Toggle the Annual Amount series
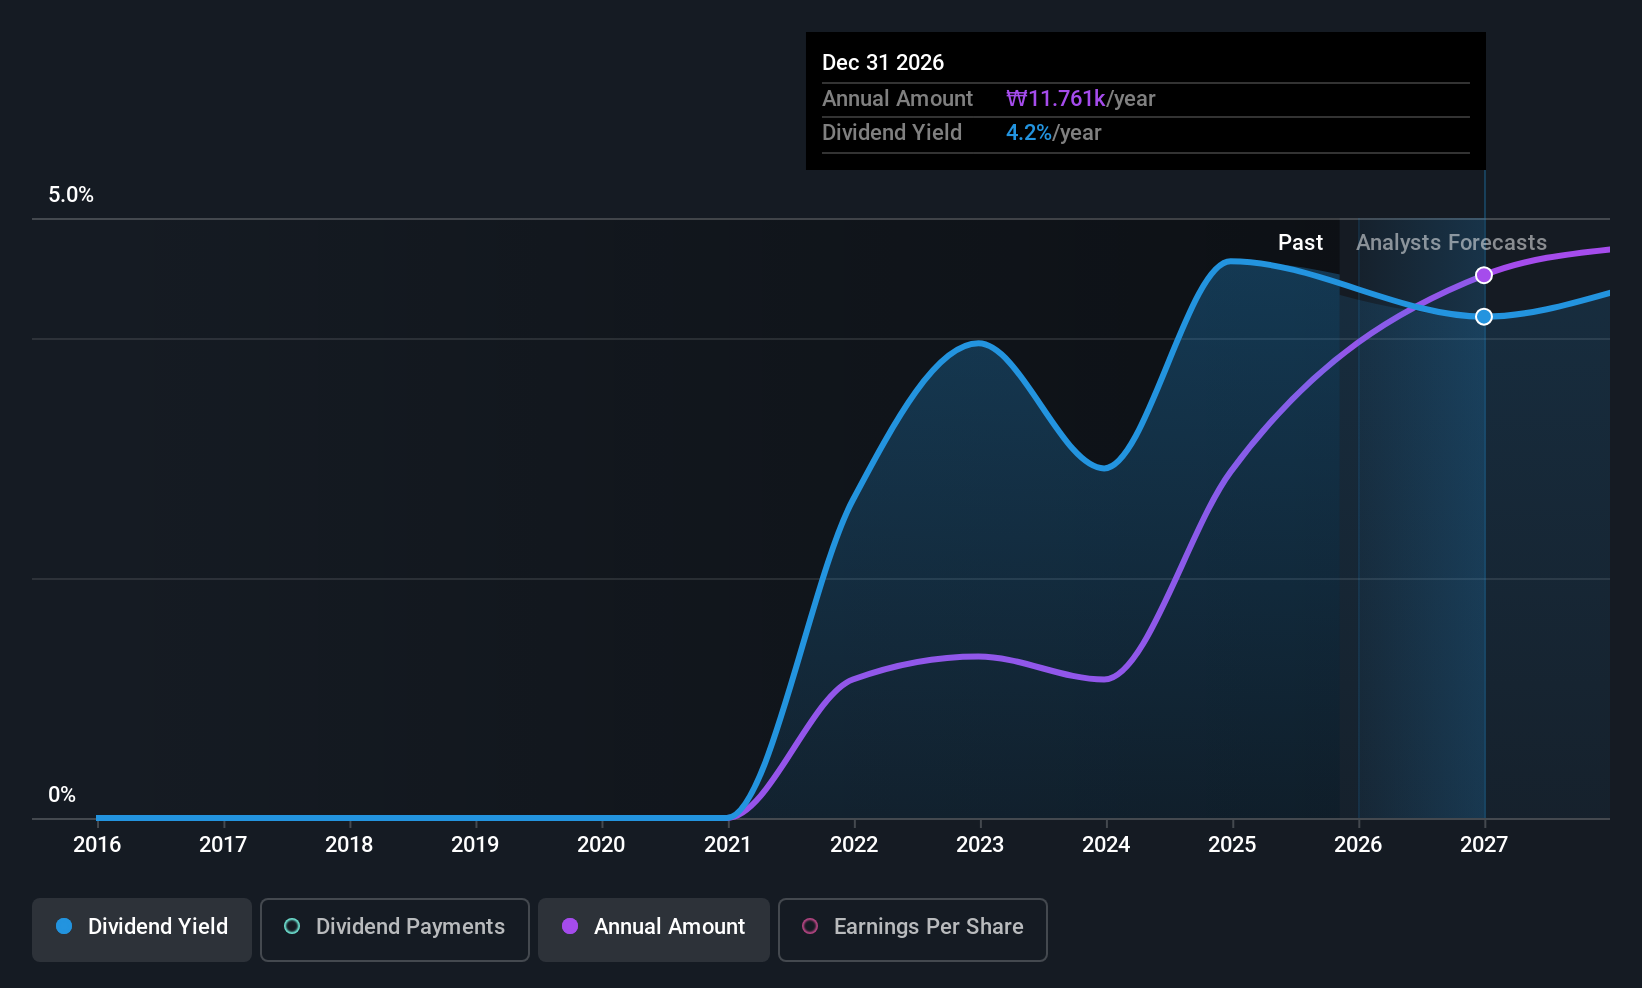 (654, 929)
